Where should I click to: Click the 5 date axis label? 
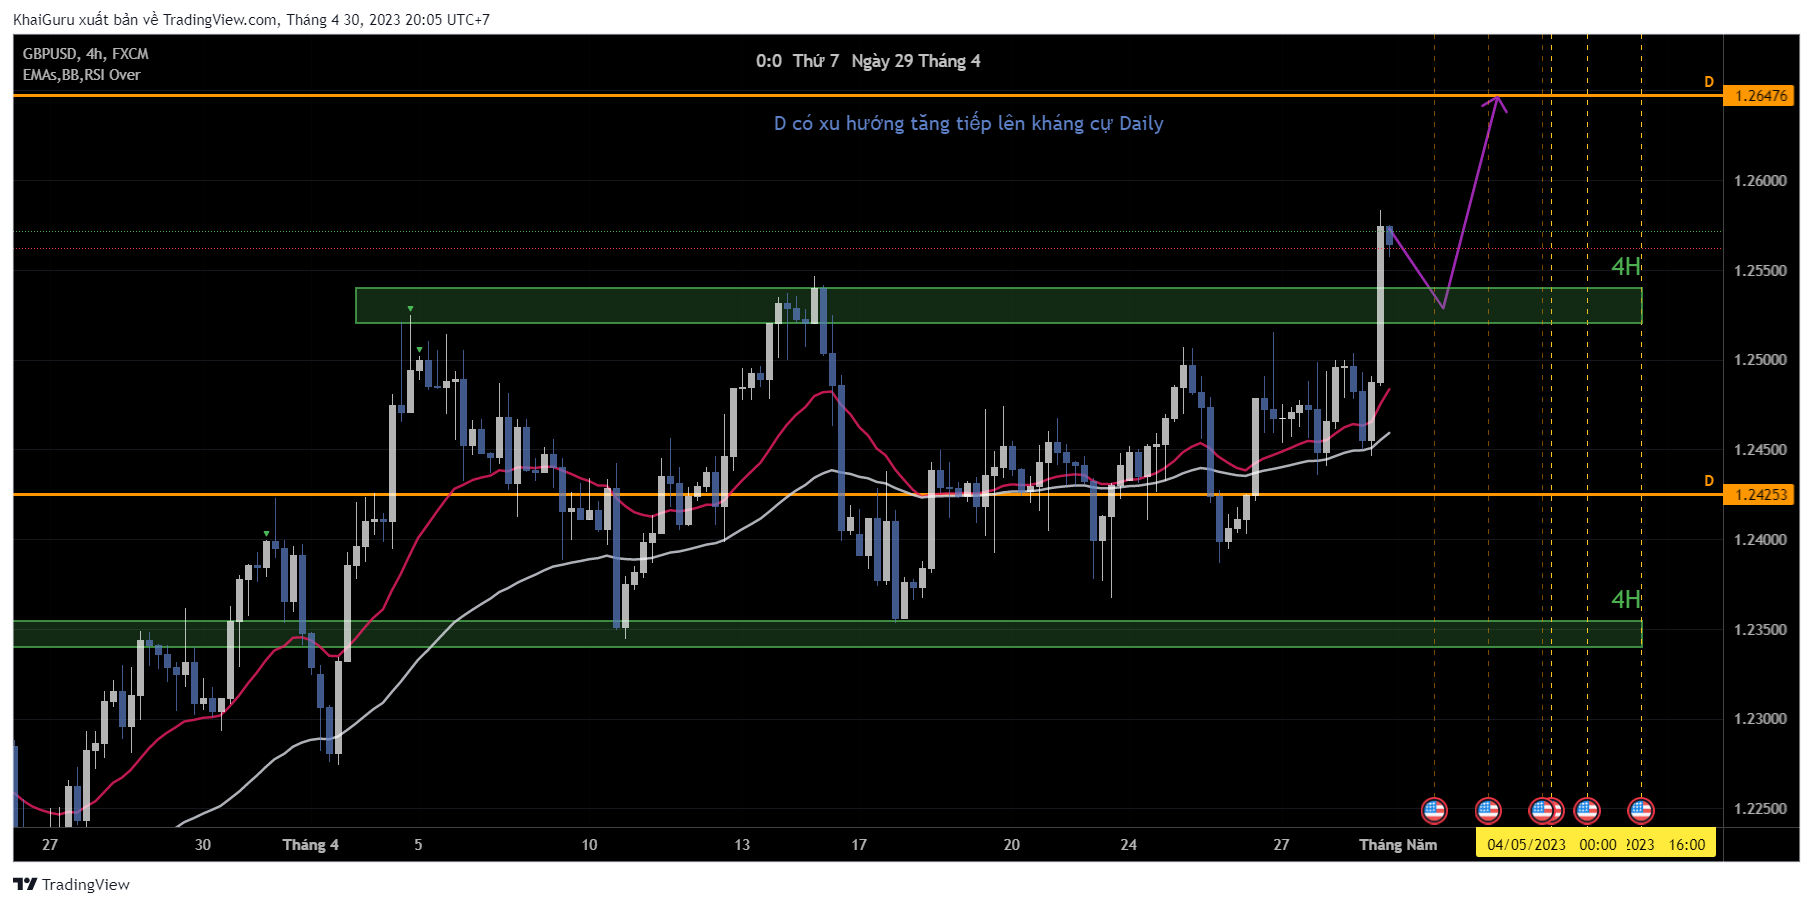[x=418, y=845]
